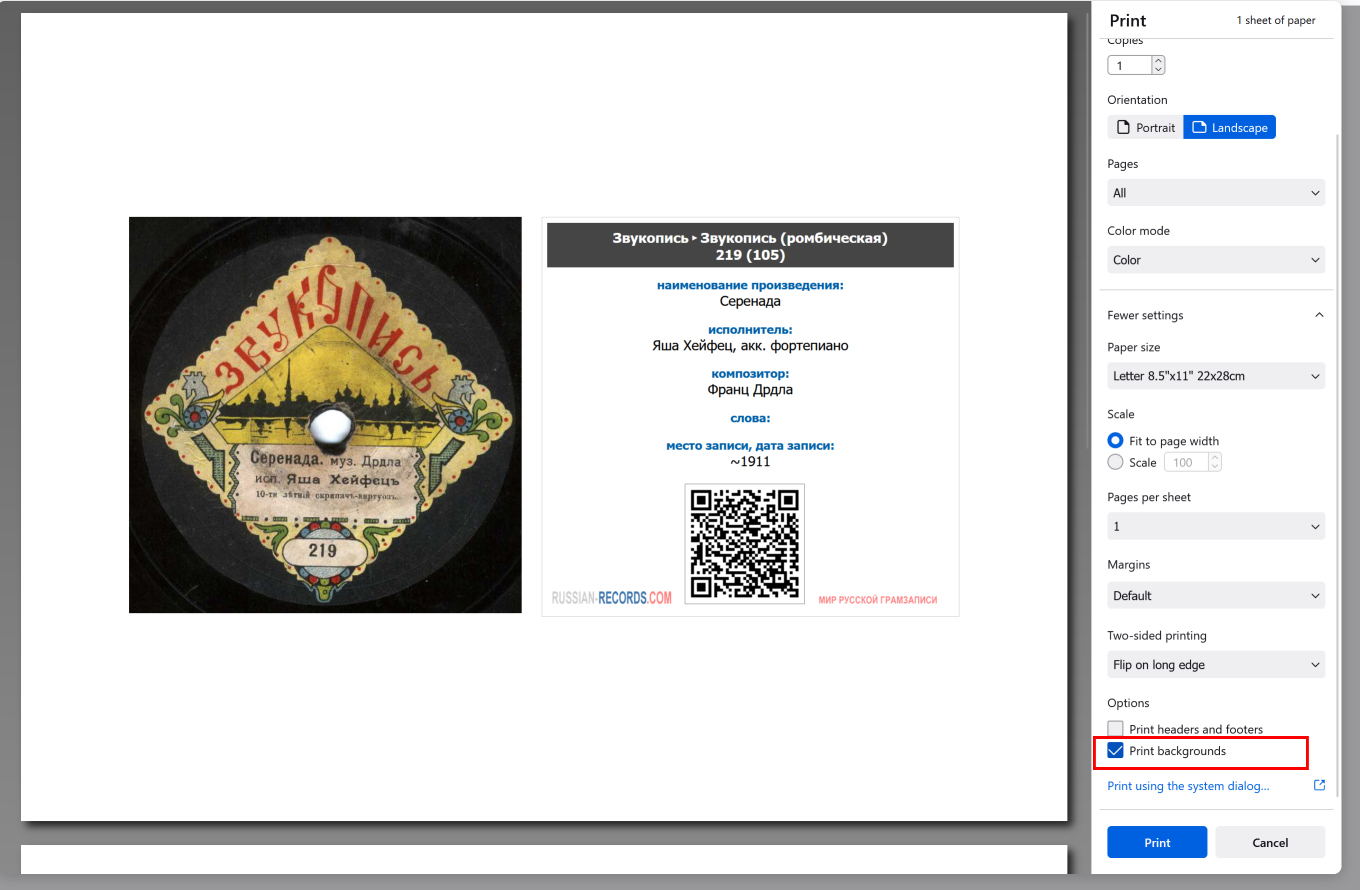Open the Two-sided printing dropdown
Image resolution: width=1360 pixels, height=890 pixels.
pyautogui.click(x=1216, y=665)
